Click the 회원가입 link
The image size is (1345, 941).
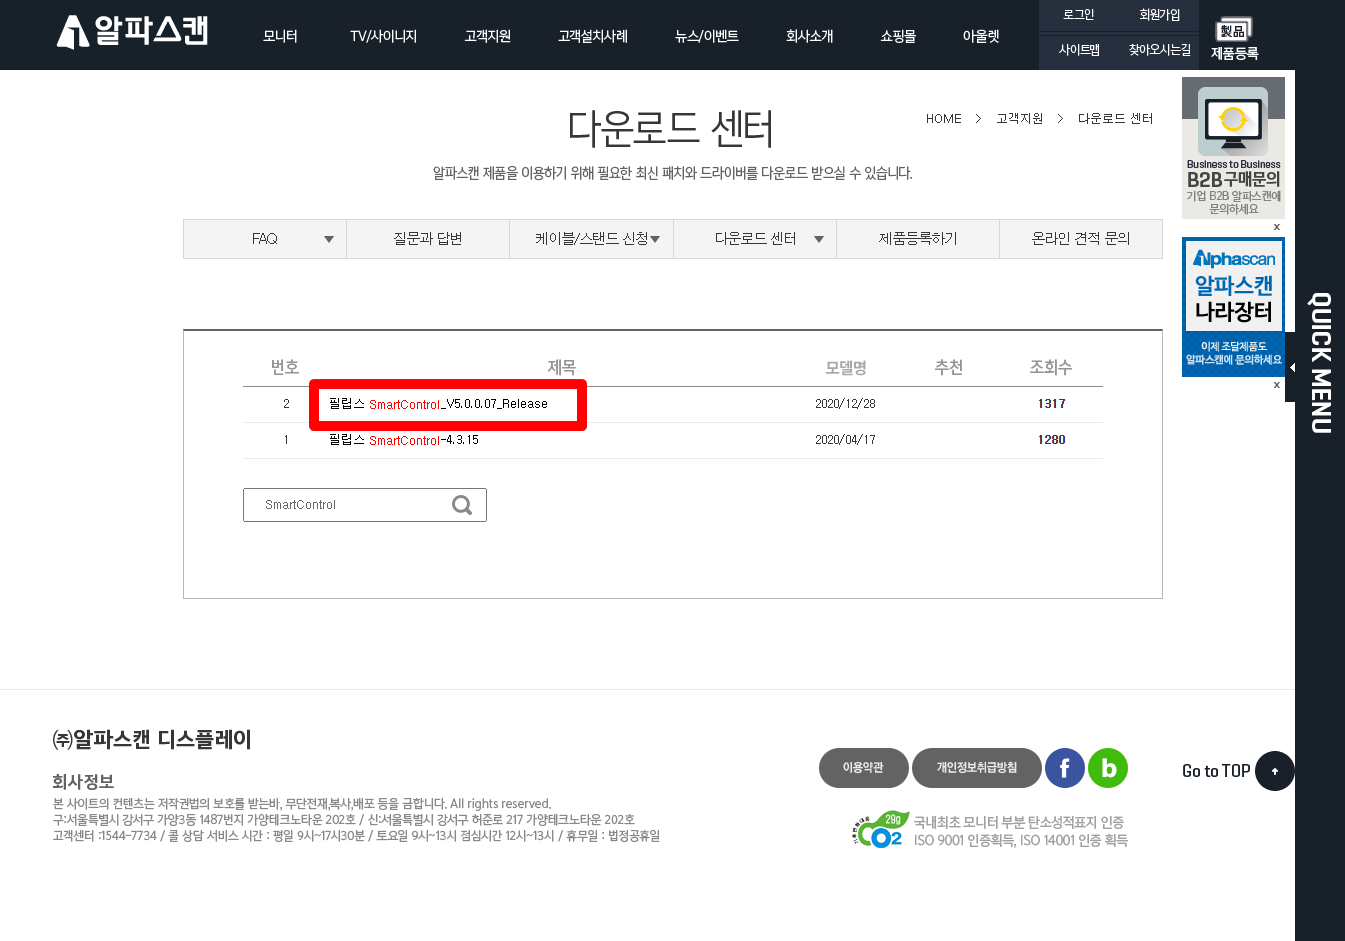pos(1160,15)
